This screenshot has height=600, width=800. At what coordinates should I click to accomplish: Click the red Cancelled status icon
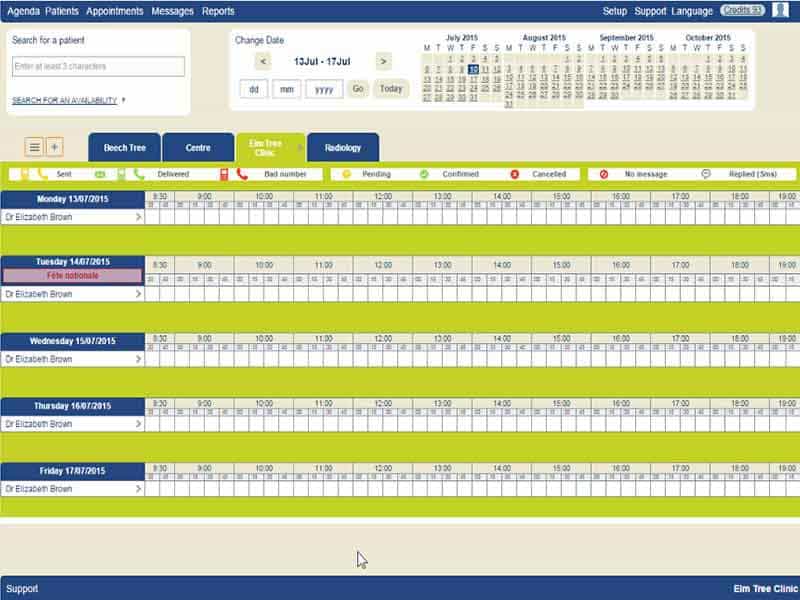click(x=515, y=174)
